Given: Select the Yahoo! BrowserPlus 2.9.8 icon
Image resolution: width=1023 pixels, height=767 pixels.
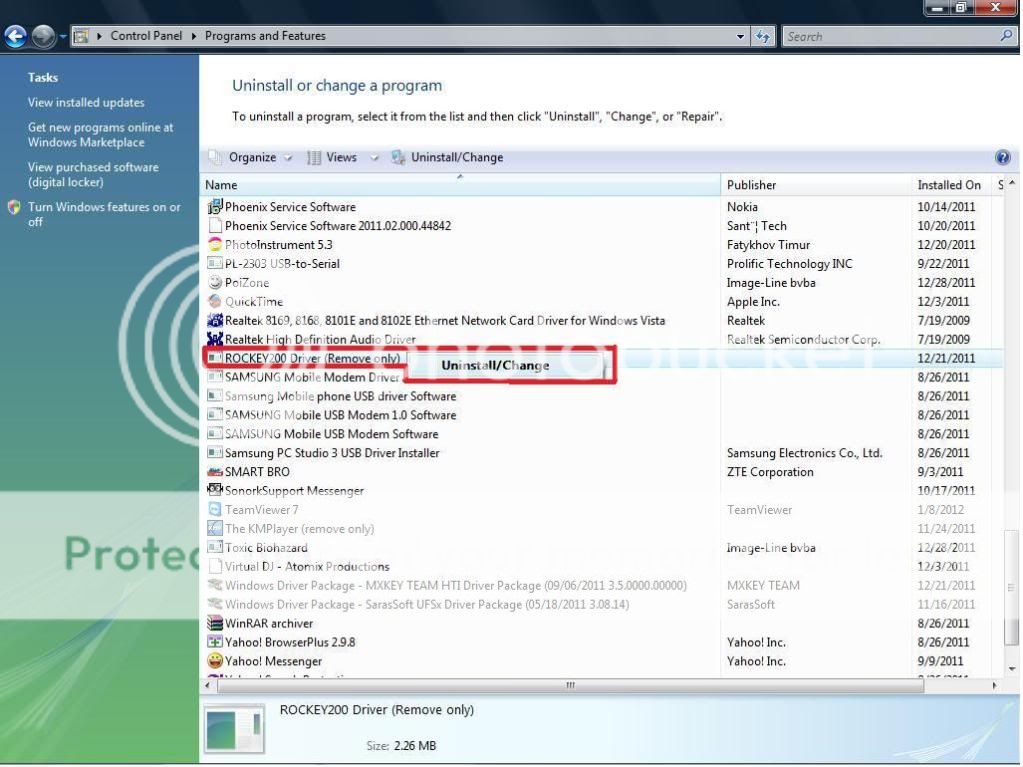Looking at the screenshot, I should click(x=215, y=642).
